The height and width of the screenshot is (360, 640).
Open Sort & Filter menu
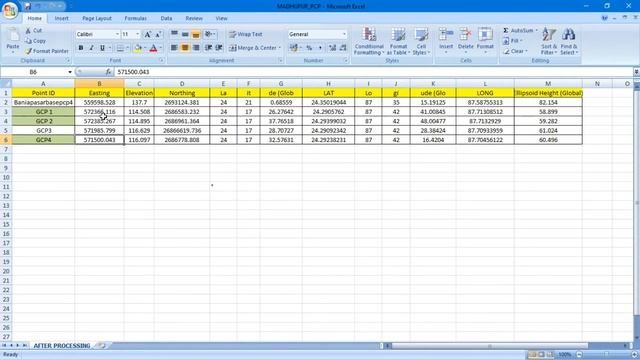549,41
